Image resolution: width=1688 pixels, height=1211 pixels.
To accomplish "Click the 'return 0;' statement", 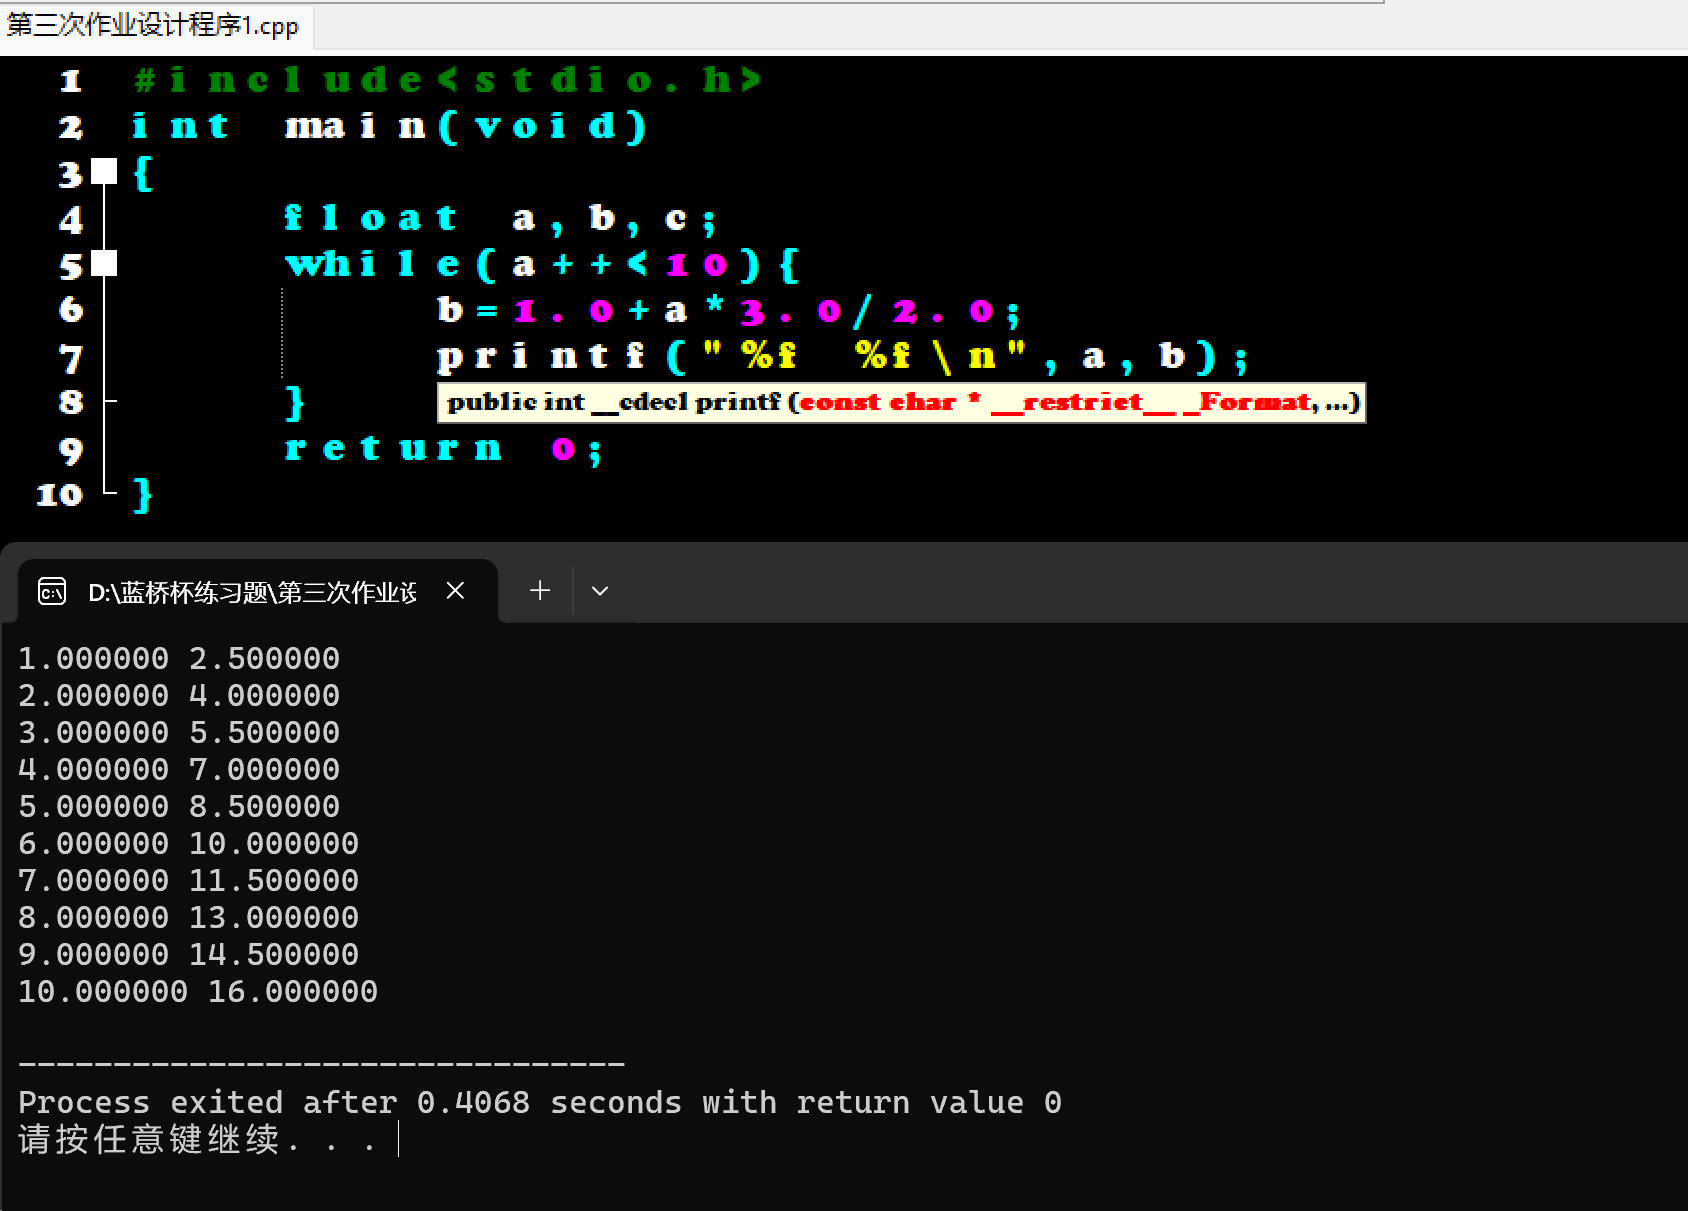I will tap(443, 448).
